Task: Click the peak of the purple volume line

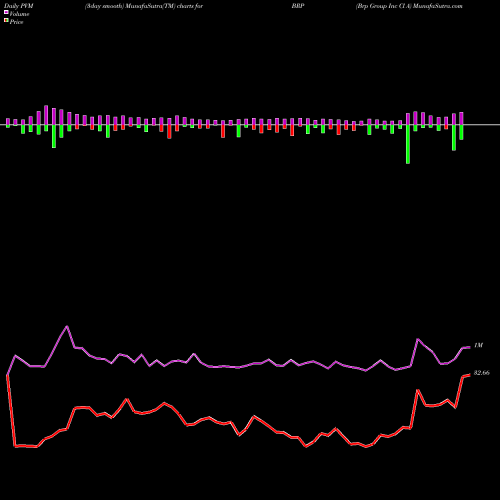Action: click(x=67, y=326)
